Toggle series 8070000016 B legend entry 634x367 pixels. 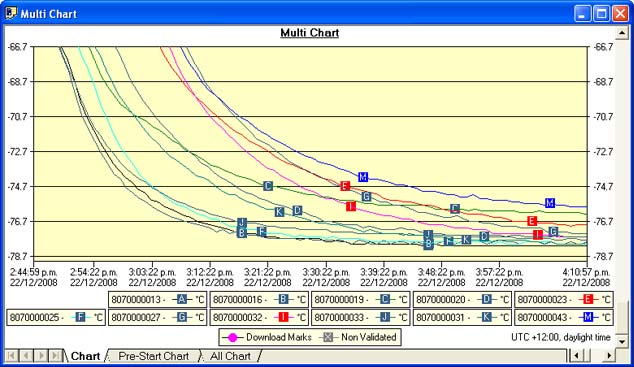[259, 300]
